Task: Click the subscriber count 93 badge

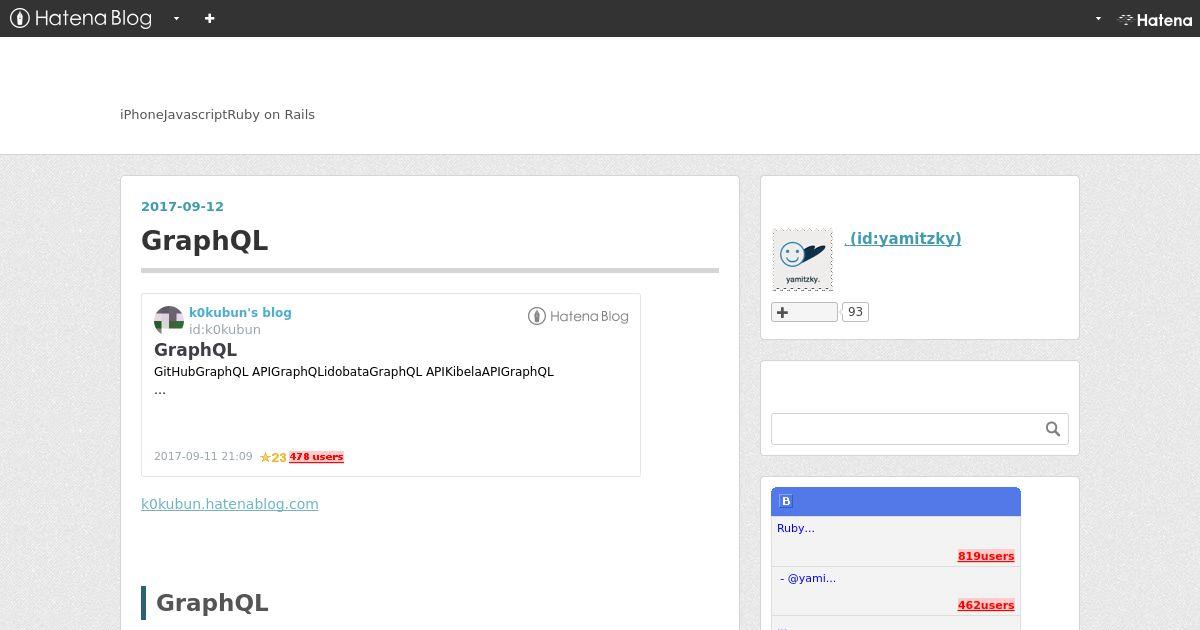Action: click(x=855, y=312)
